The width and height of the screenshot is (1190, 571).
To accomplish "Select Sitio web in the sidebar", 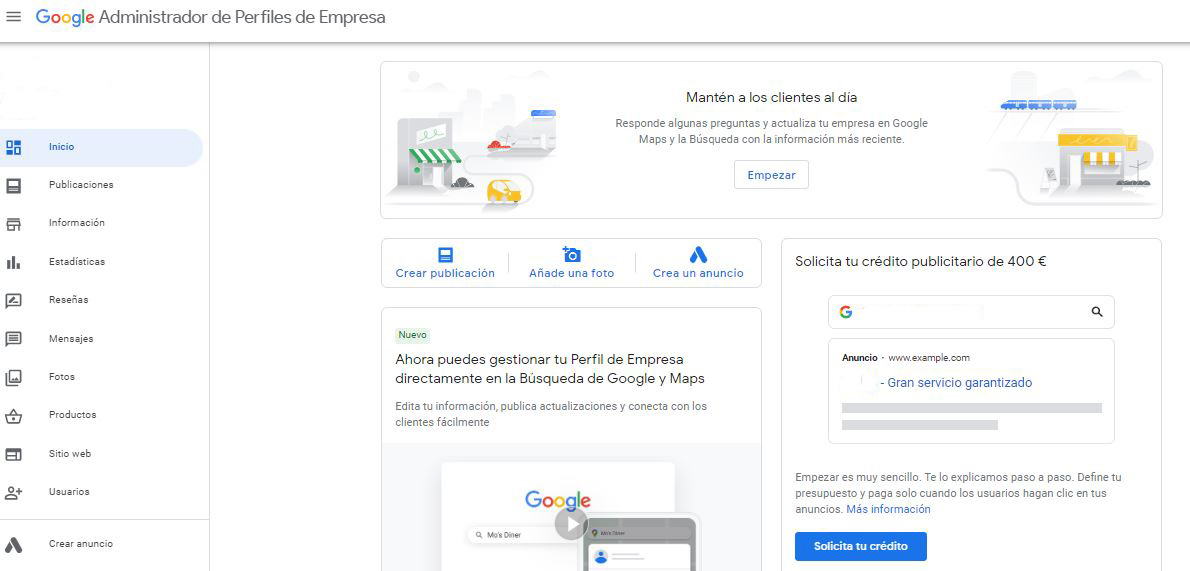I will (70, 454).
